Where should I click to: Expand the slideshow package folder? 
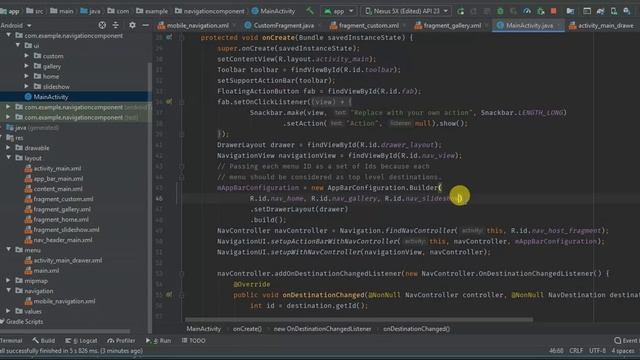[27, 86]
